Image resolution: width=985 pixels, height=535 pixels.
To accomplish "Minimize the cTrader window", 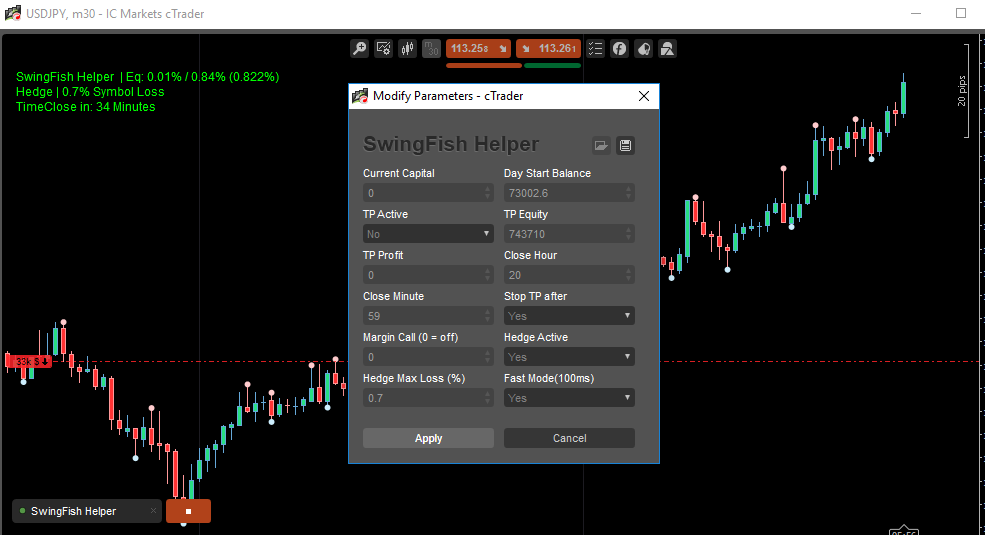I will pos(916,13).
